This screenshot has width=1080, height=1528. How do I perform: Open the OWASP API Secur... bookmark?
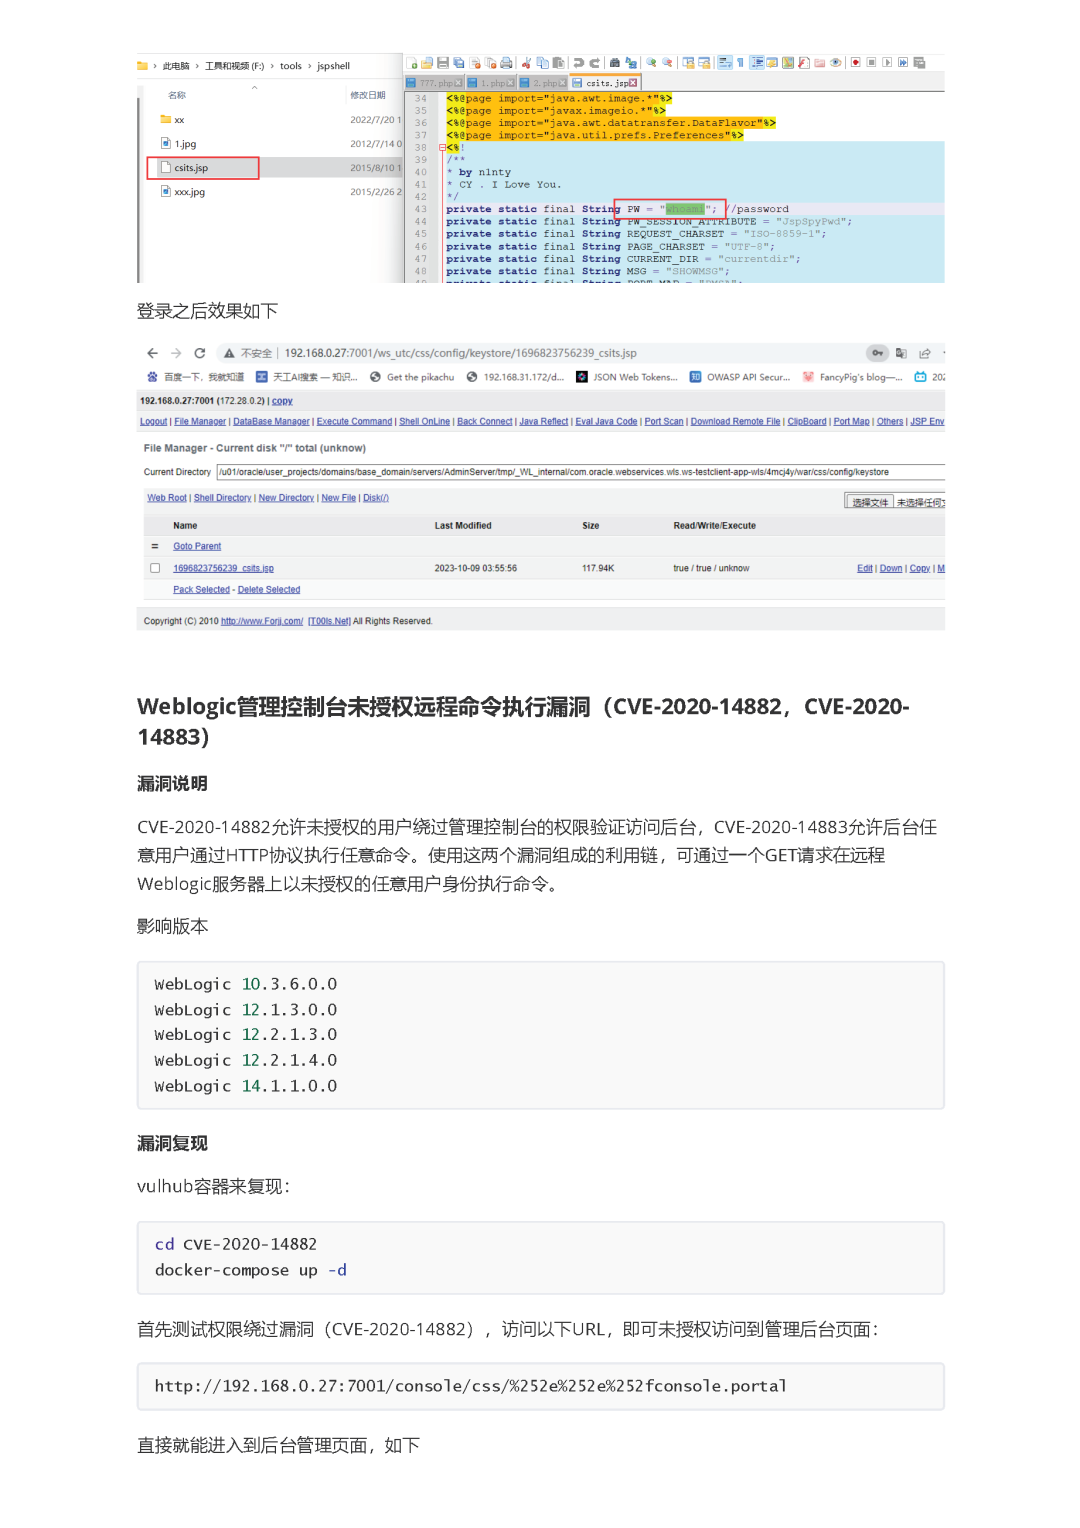click(x=740, y=378)
